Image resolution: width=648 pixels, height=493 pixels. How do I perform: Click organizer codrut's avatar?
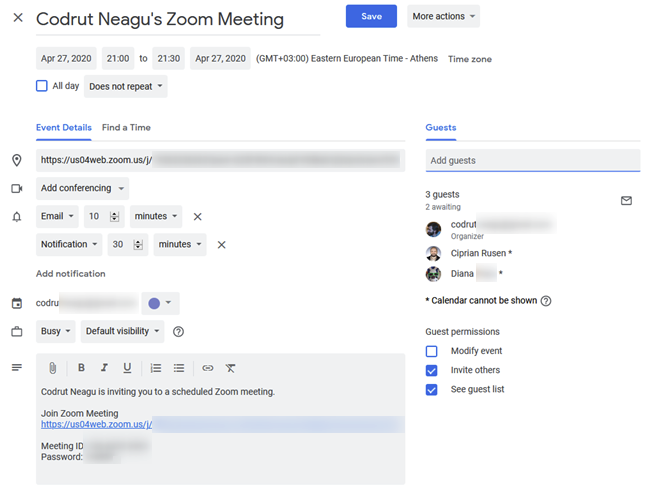433,229
